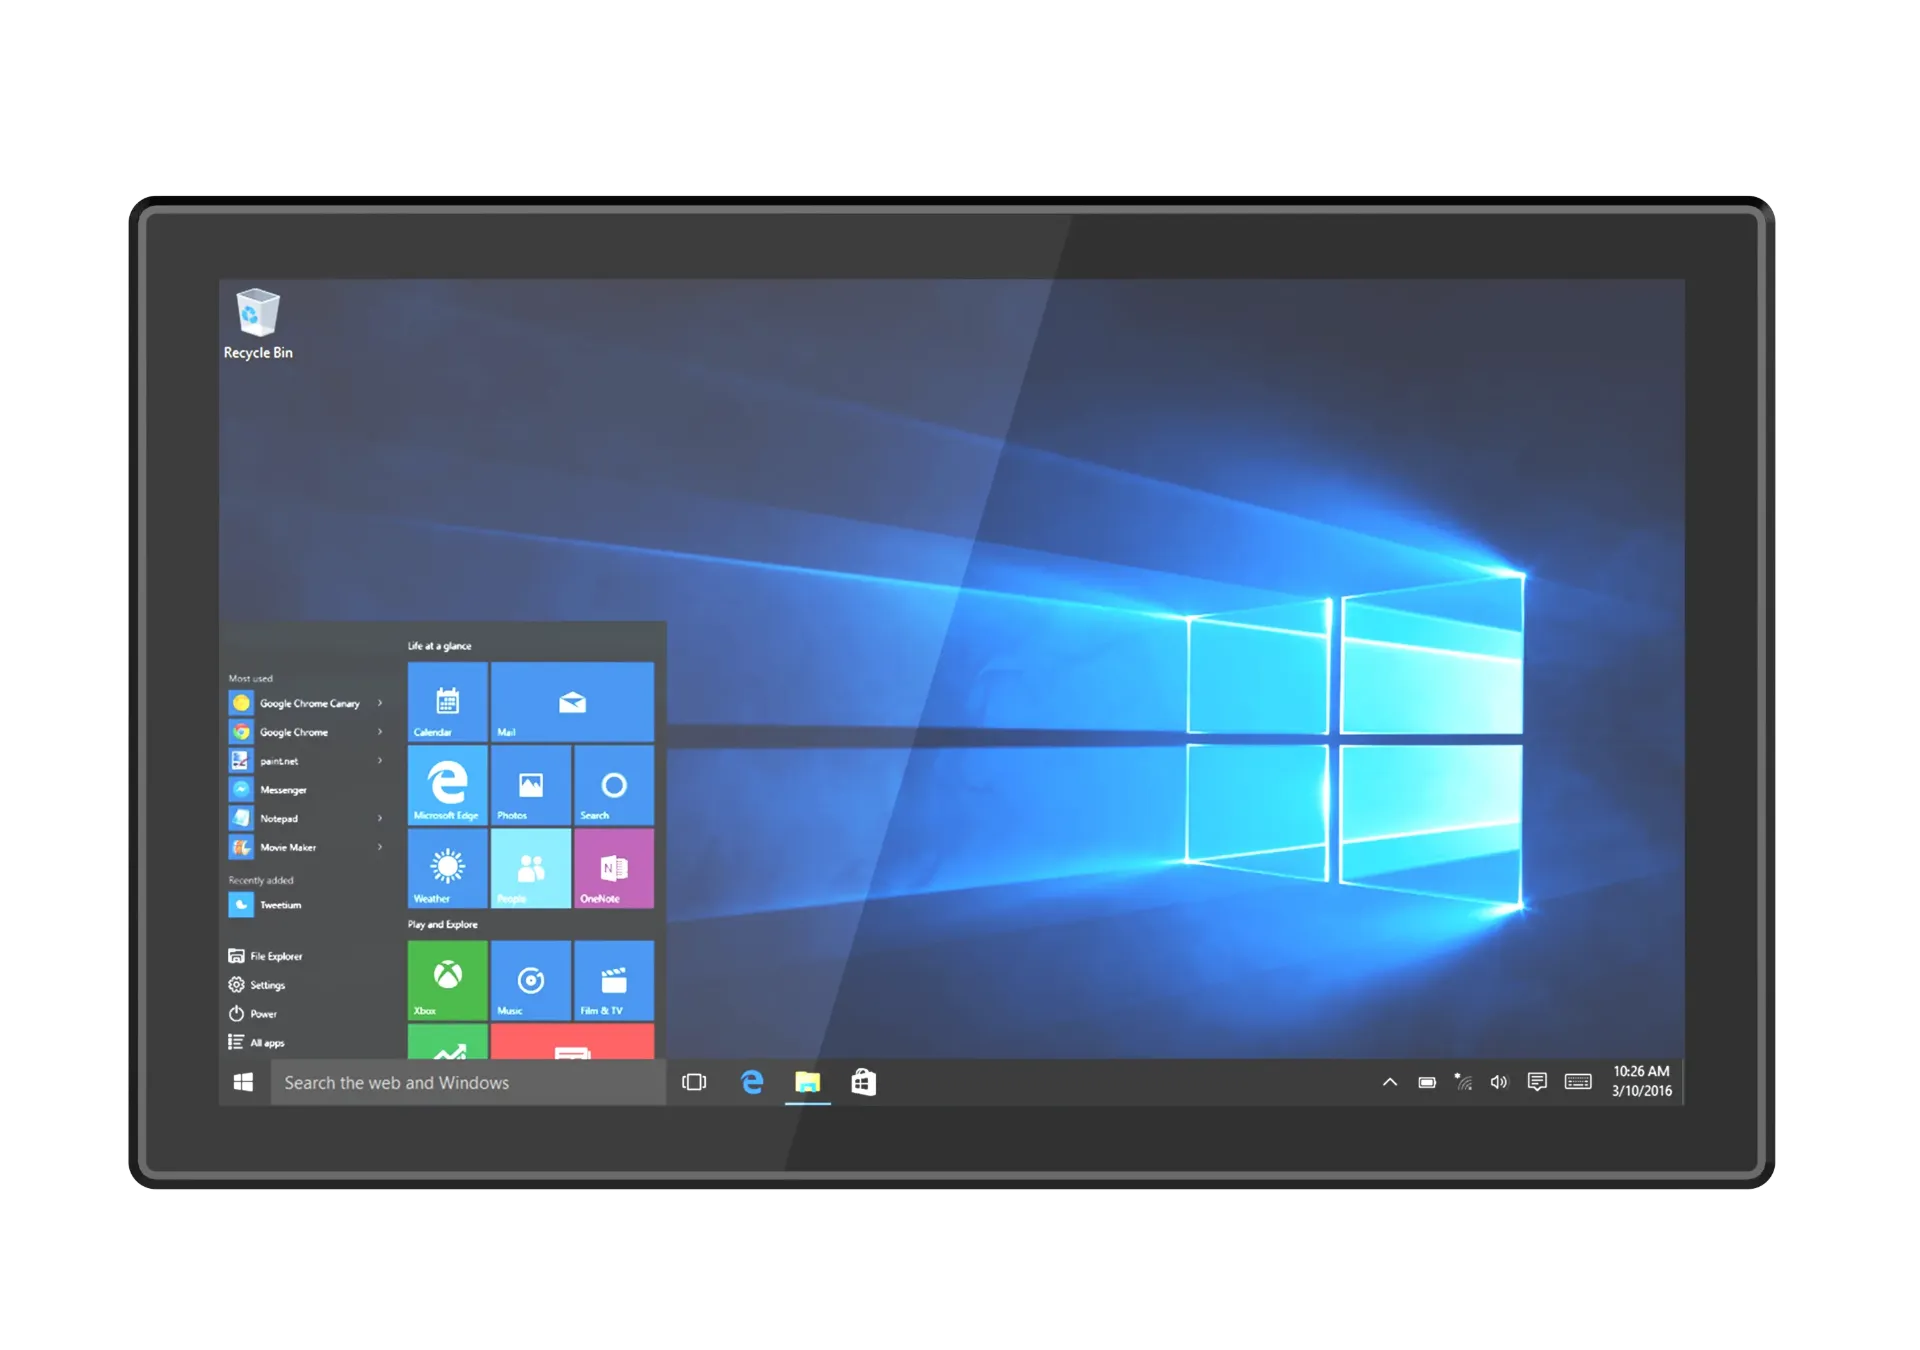This screenshot has width=1920, height=1350.
Task: Open the Store icon on the taskbar
Action: [x=864, y=1082]
